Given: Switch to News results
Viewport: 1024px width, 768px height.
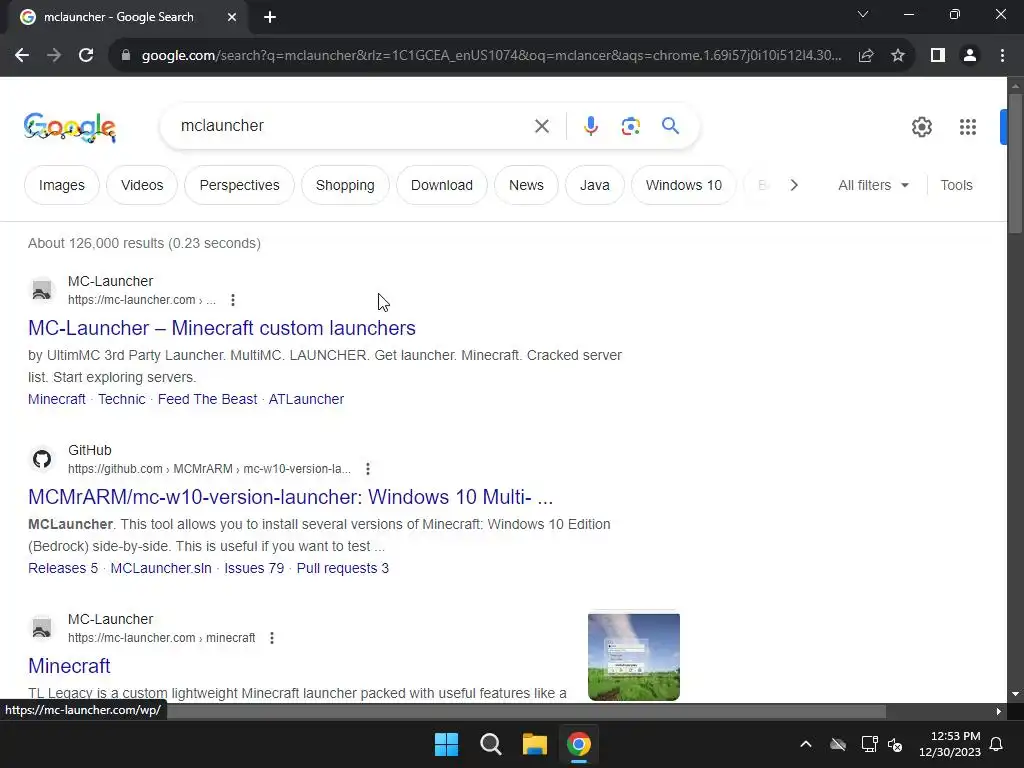Looking at the screenshot, I should [x=526, y=185].
